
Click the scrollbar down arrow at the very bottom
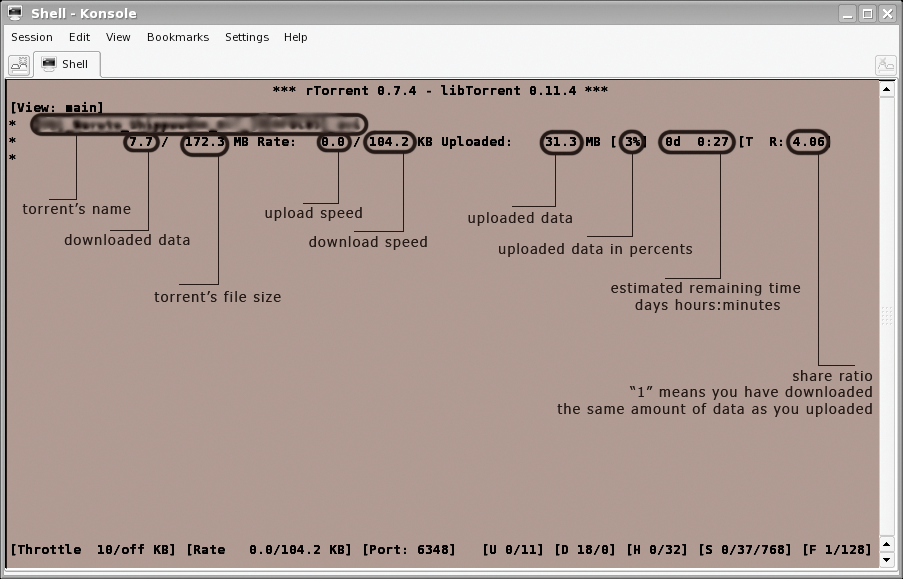[886, 559]
